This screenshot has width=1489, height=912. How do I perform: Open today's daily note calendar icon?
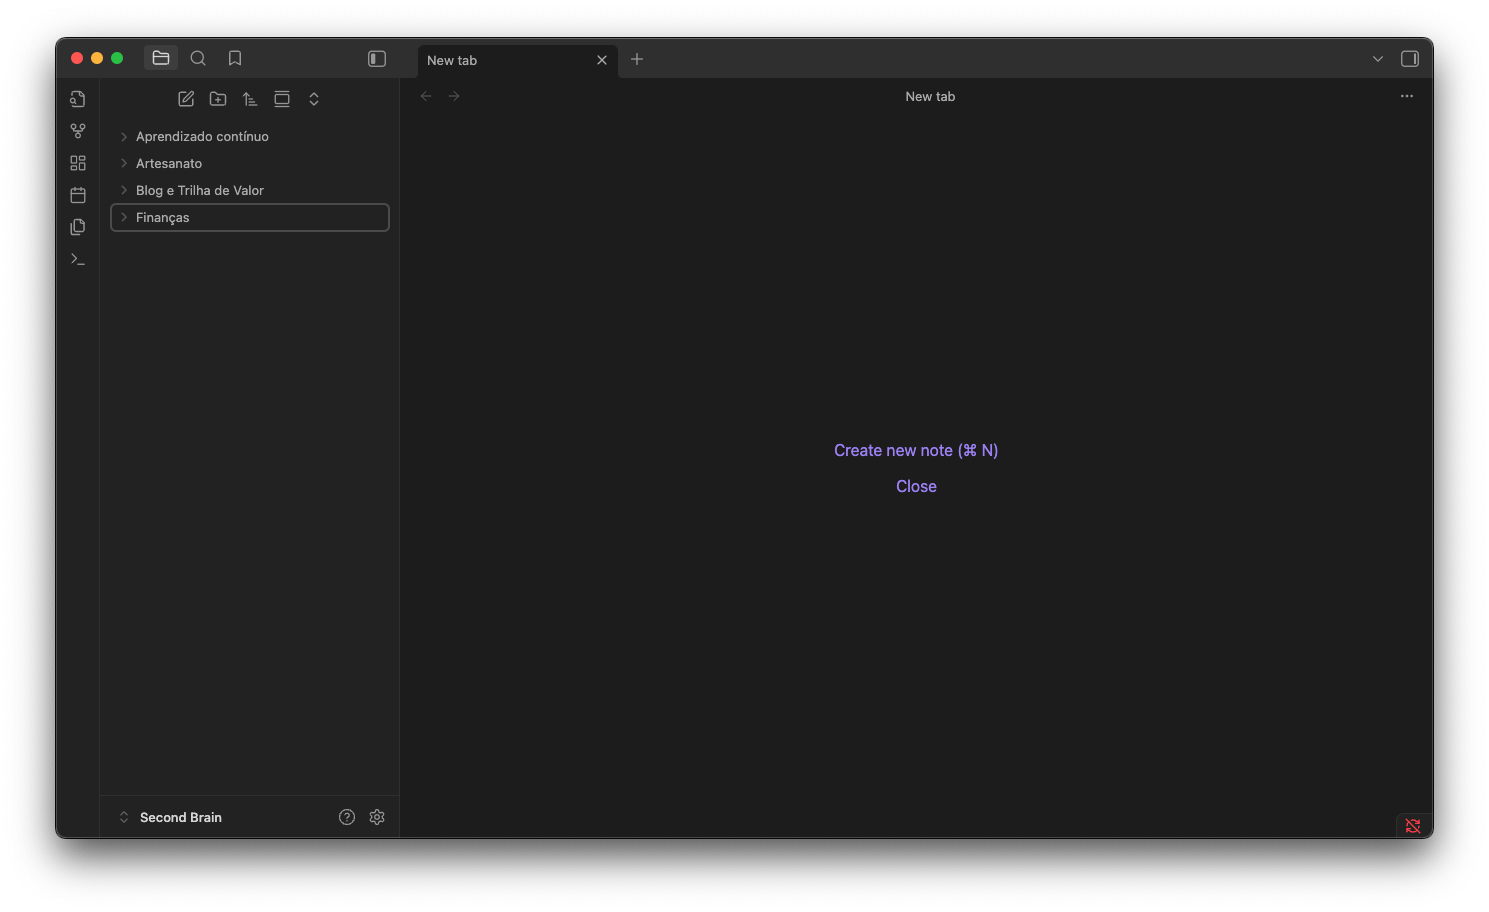coord(78,195)
